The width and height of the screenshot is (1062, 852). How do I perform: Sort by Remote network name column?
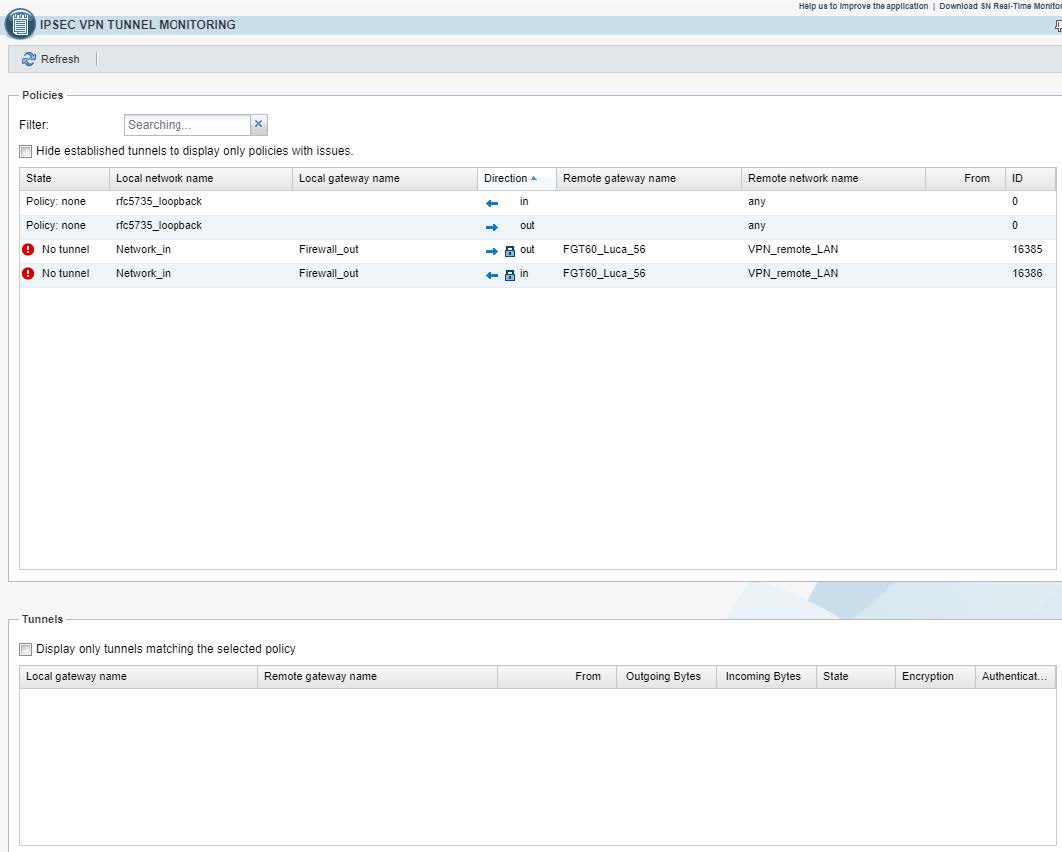click(833, 179)
